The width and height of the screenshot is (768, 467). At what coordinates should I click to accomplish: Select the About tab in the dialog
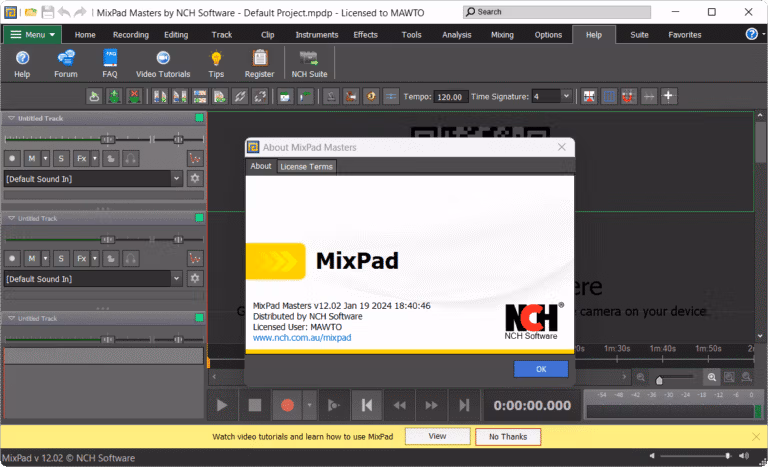coord(261,166)
